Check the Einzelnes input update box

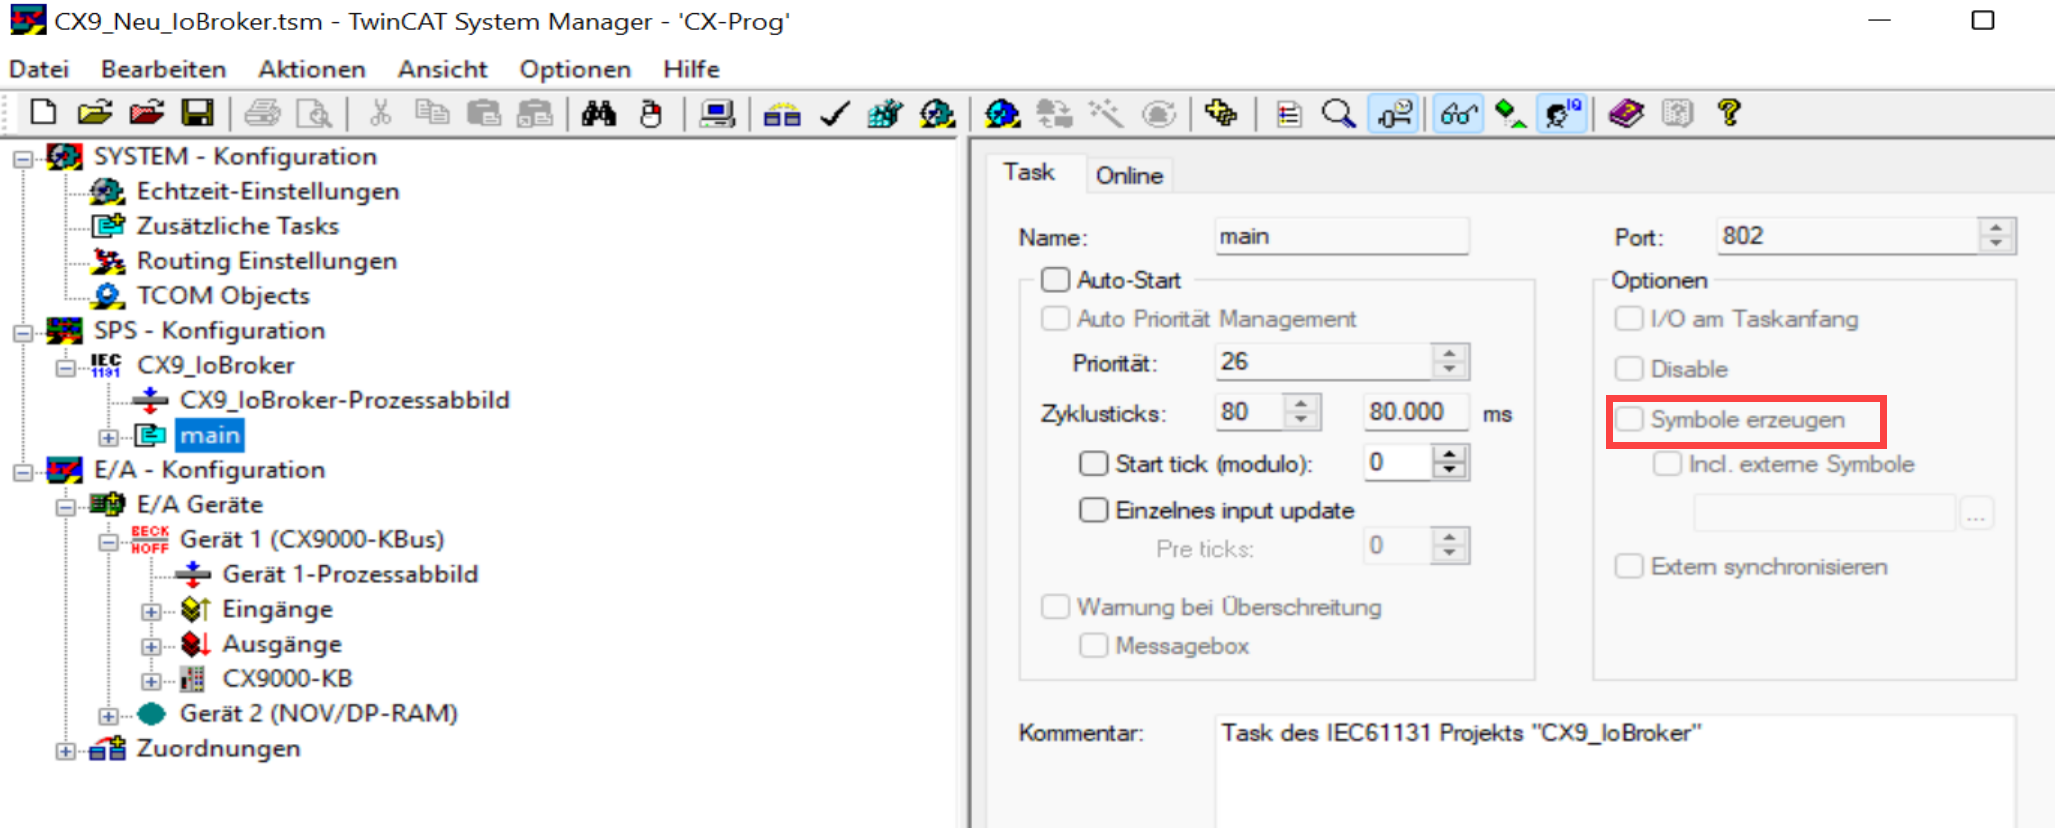click(1094, 510)
